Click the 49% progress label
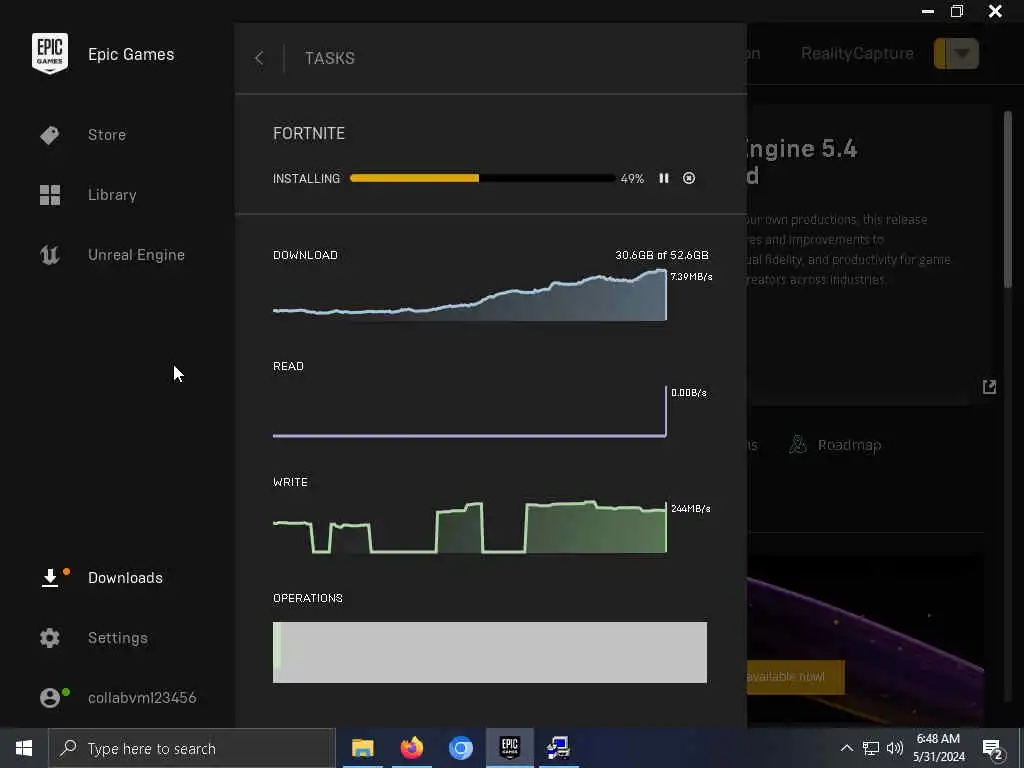The width and height of the screenshot is (1024, 768). pyautogui.click(x=632, y=178)
